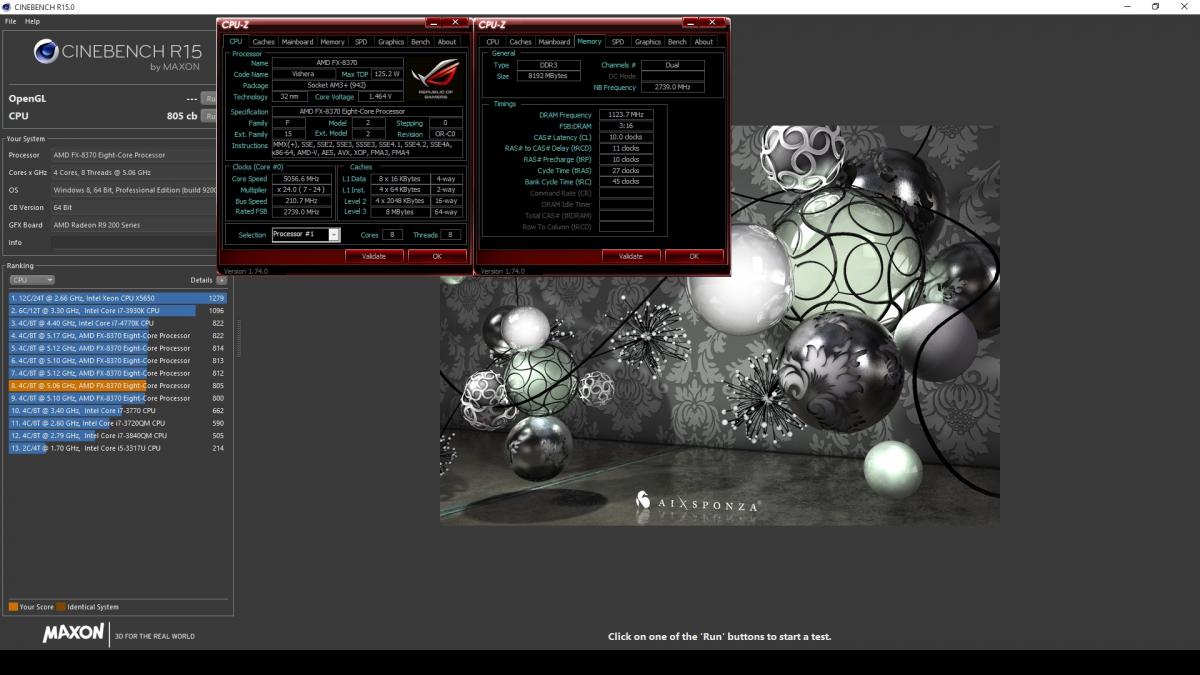Click the Cinebench app icon in title bar
The image size is (1200, 675).
(8, 7)
